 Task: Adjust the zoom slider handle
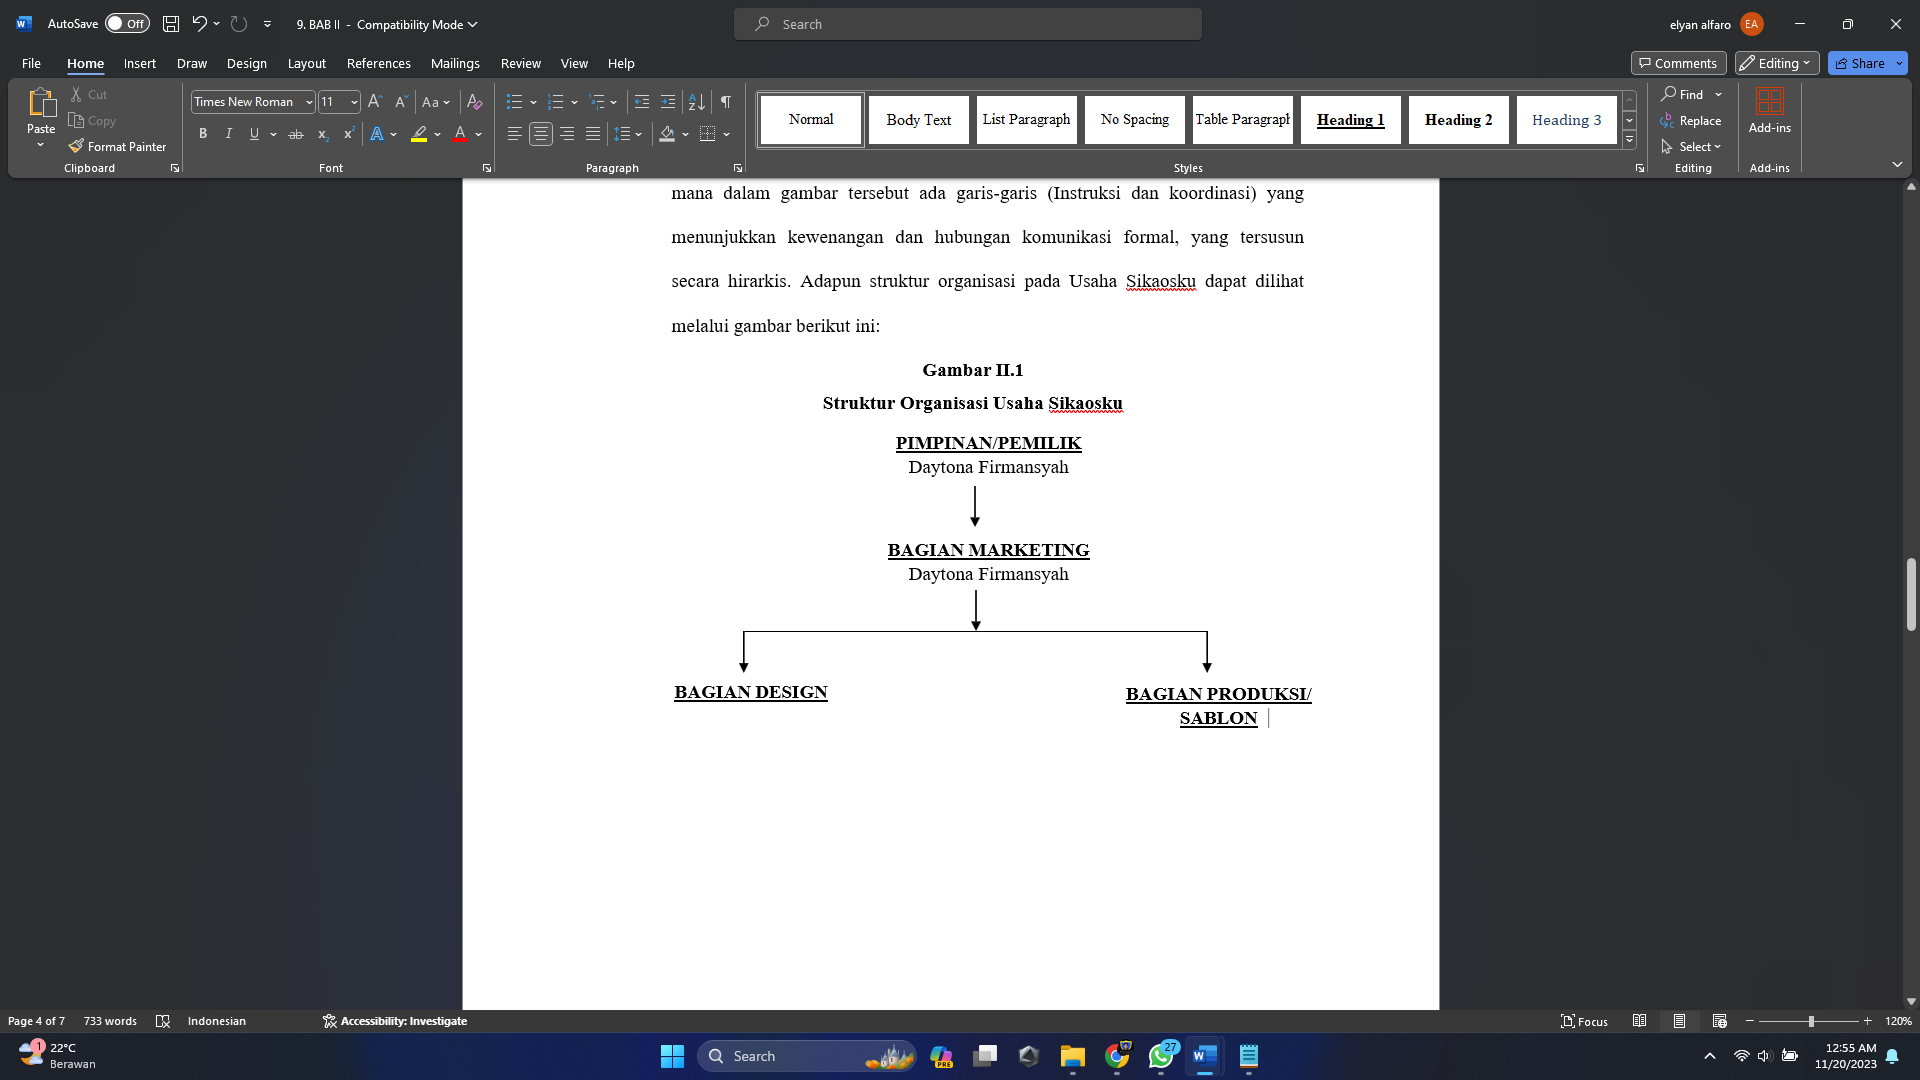[1811, 1021]
